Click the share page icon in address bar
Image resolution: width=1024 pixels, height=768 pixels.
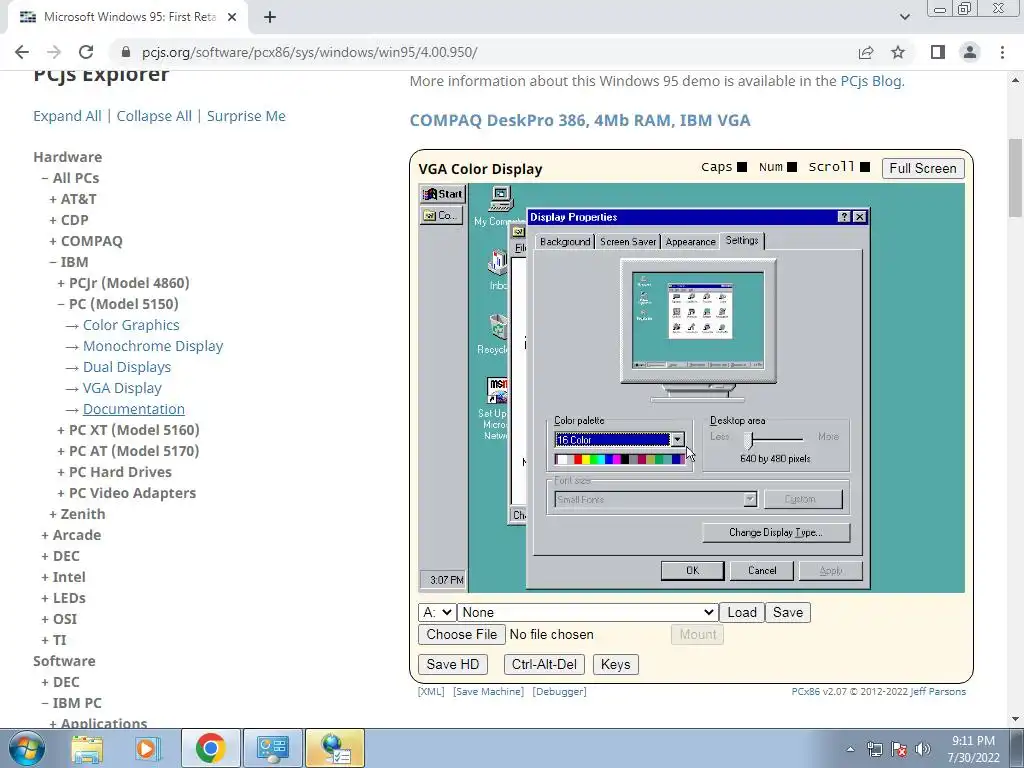tap(866, 52)
